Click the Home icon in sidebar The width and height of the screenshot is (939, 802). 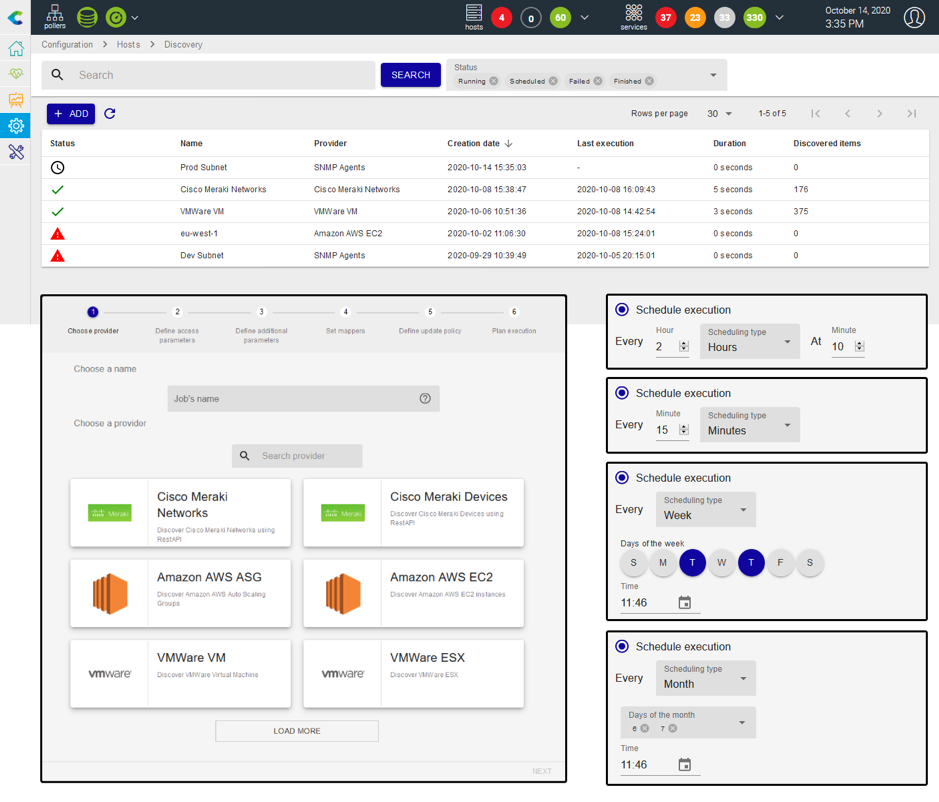(x=16, y=49)
